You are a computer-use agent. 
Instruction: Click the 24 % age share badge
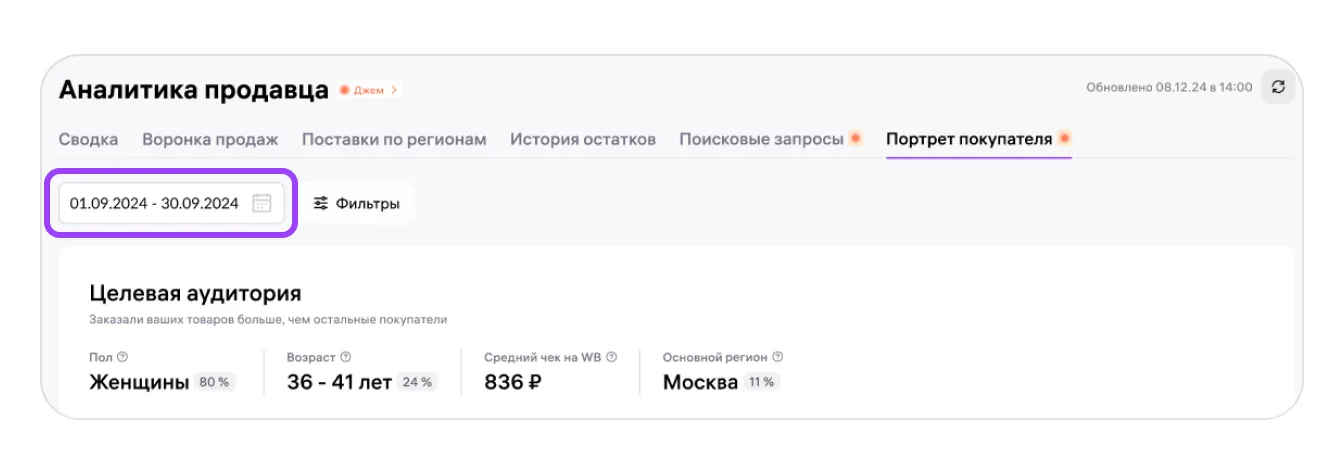point(416,382)
